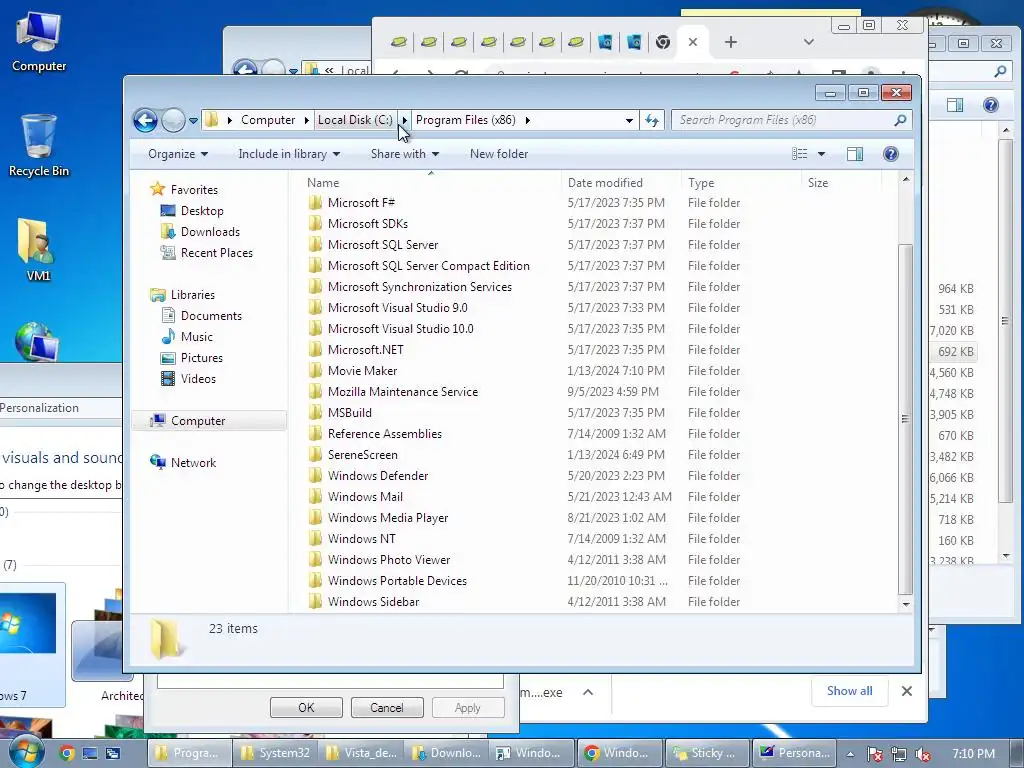
Task: Open the Organize menu
Action: pos(178,154)
